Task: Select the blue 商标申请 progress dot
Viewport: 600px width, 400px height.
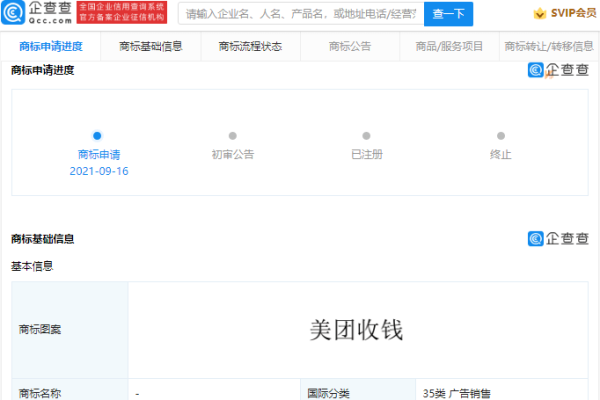Action: pyautogui.click(x=97, y=136)
